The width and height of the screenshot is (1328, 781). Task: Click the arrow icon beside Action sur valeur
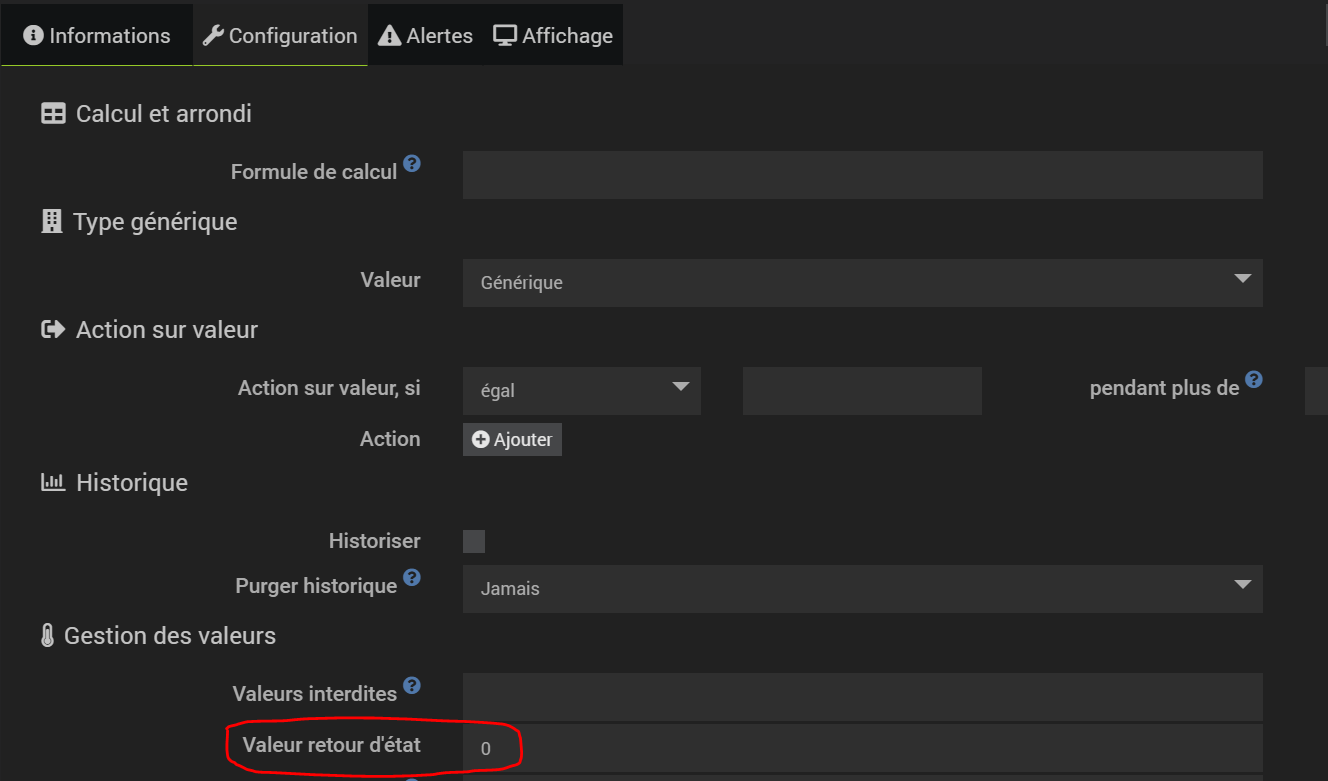pos(53,330)
